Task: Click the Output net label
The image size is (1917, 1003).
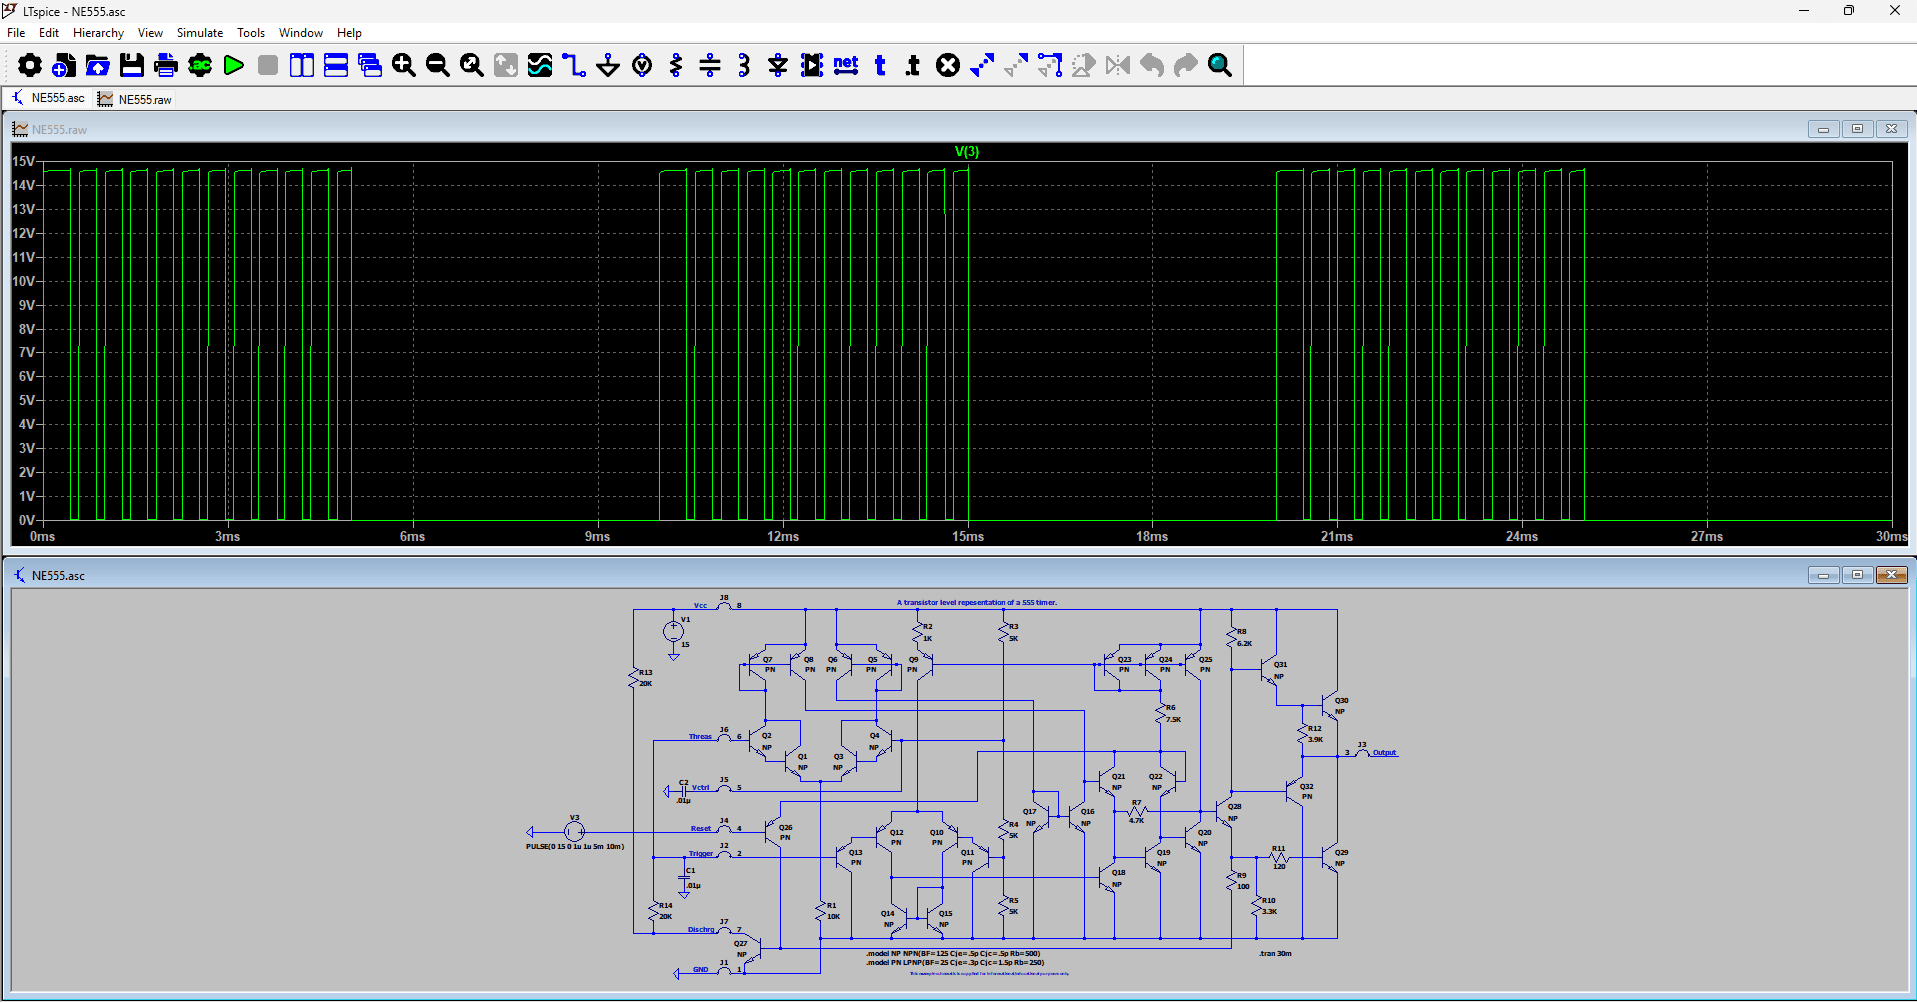Action: [x=1384, y=753]
